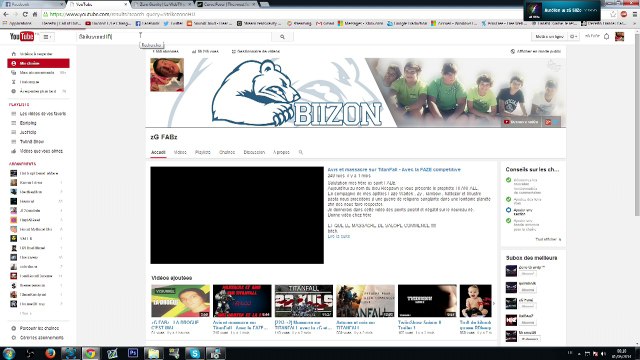Open the fourth Titanfall video thumbnail
Viewport: 640px width, 360px height.
click(x=365, y=301)
